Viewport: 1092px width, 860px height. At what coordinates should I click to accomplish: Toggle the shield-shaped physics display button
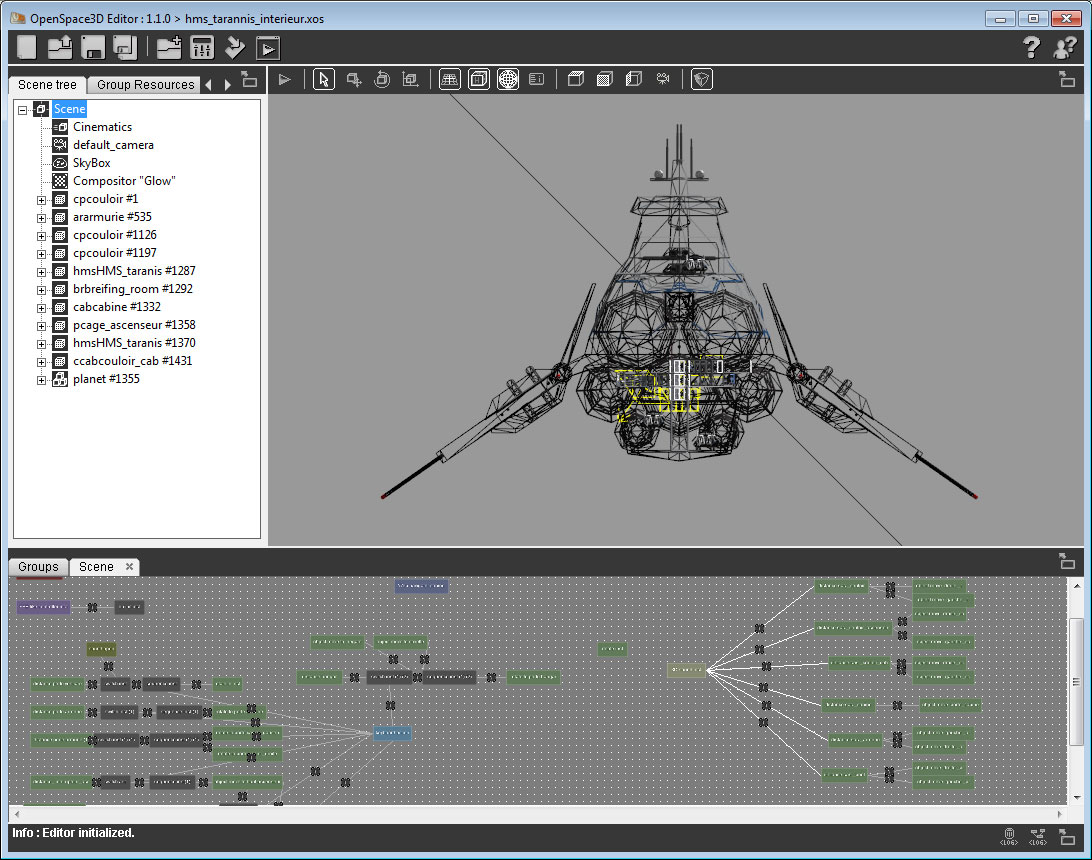[702, 79]
